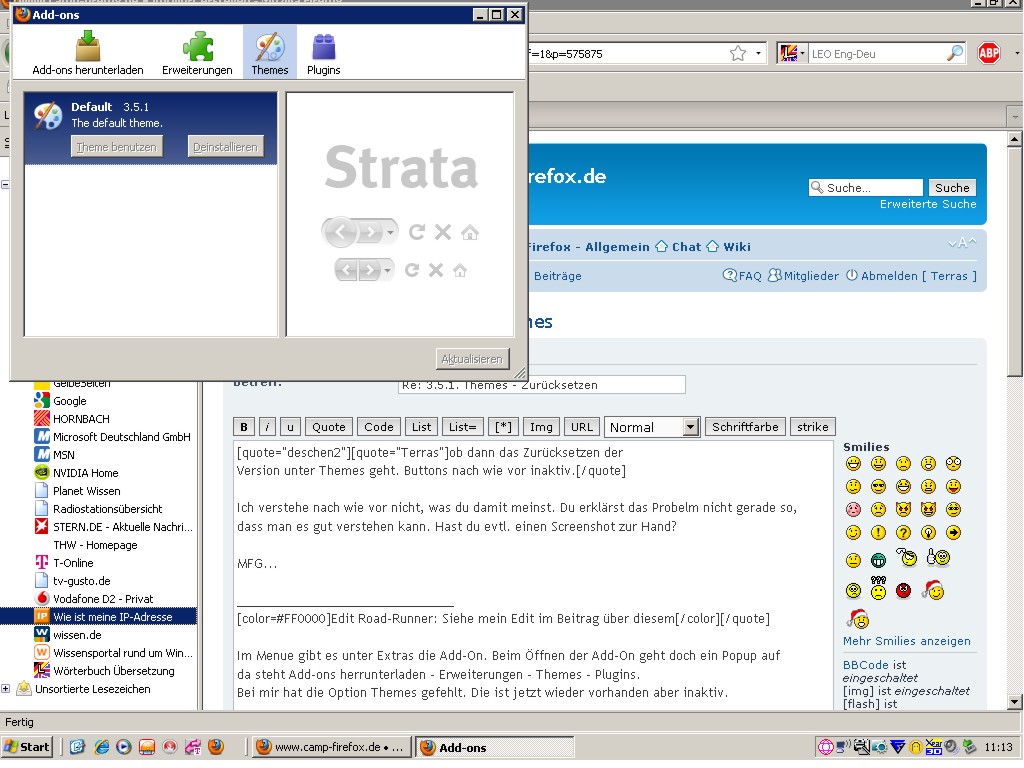Open the BBCode help link

click(x=865, y=665)
